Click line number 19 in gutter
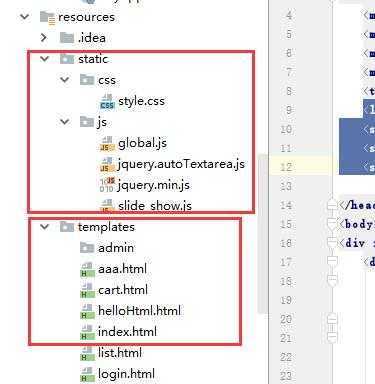This screenshot has height=384, width=375. click(x=286, y=300)
